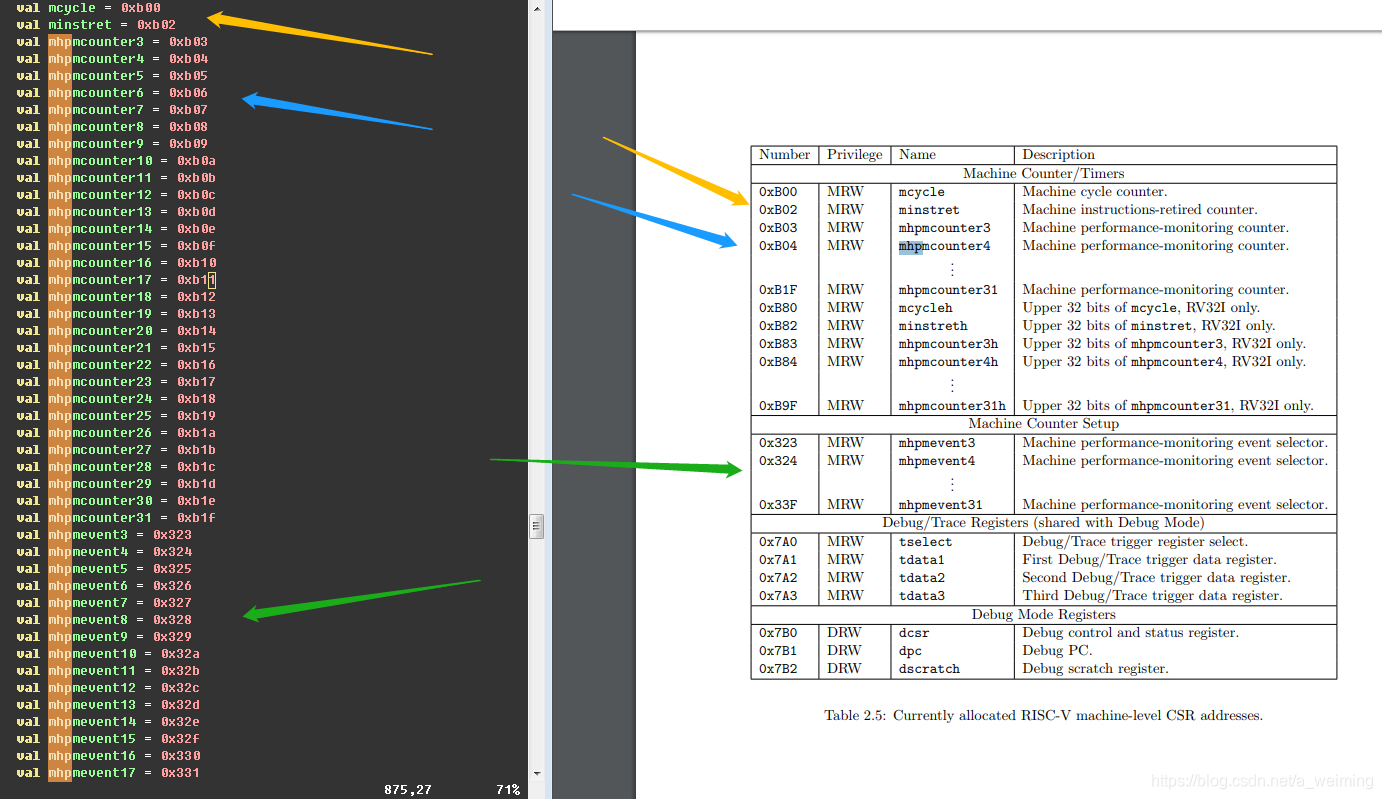The height and width of the screenshot is (799, 1382).
Task: Select the code line 'mhpmcounter20 = 0xb14'
Action: [132, 331]
